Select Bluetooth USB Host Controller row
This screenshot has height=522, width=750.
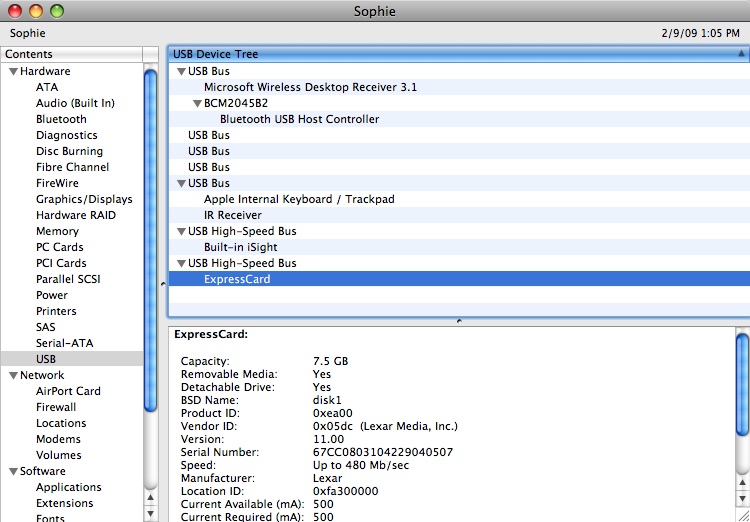(x=459, y=119)
